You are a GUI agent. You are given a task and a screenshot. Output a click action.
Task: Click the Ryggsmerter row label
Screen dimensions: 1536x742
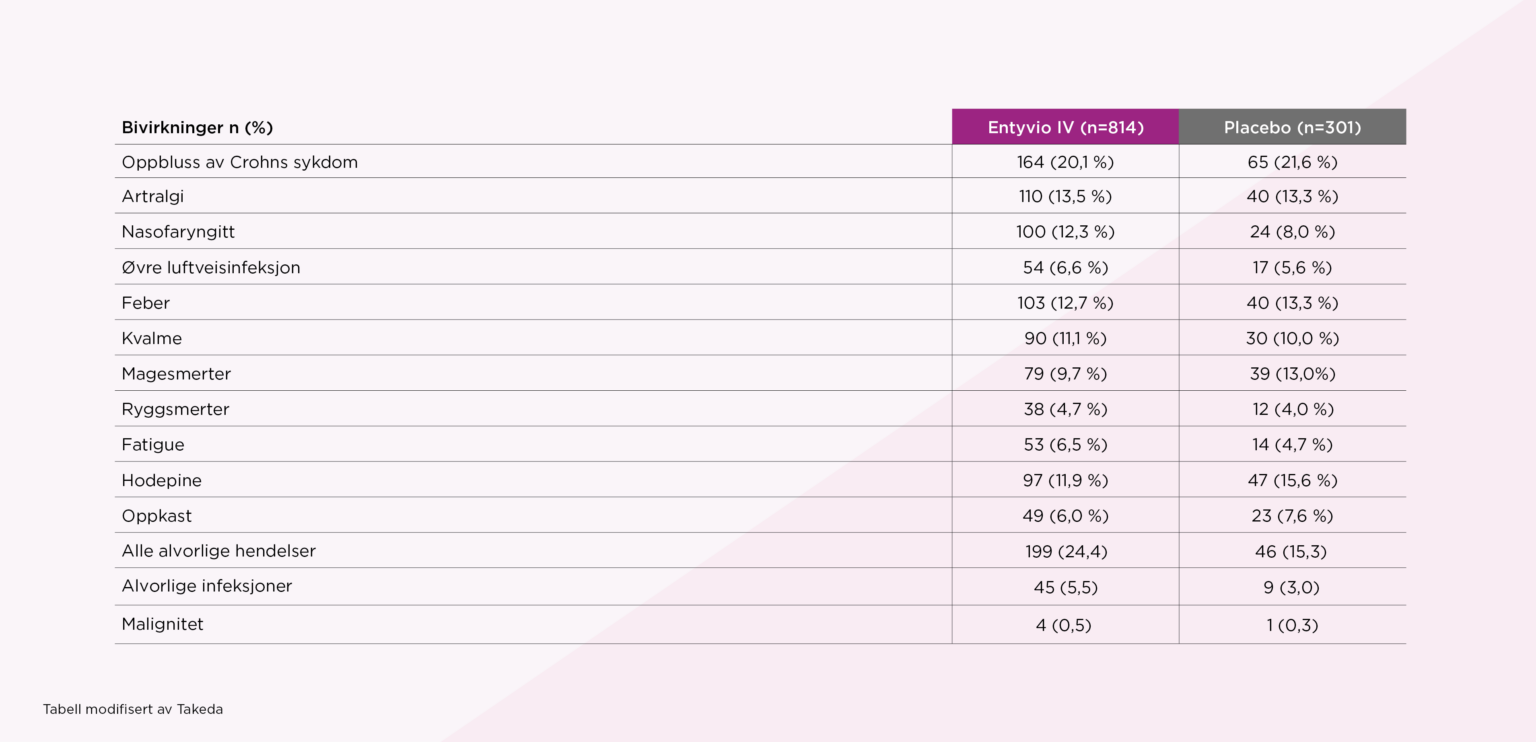pos(175,409)
